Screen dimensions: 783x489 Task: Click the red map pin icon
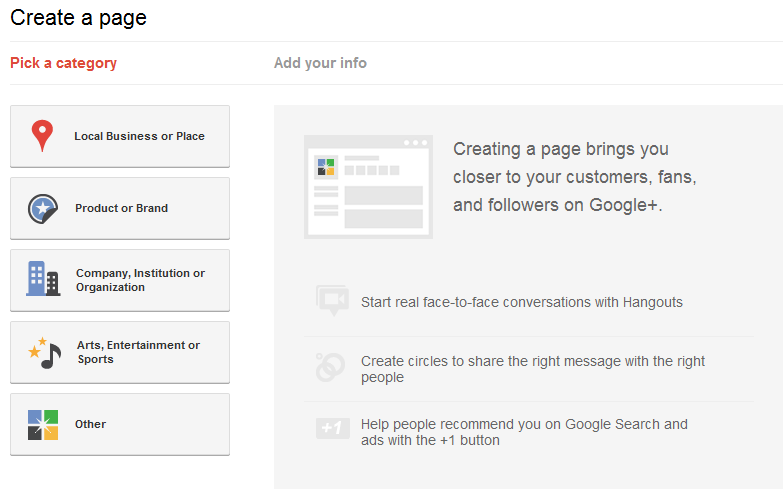click(42, 136)
